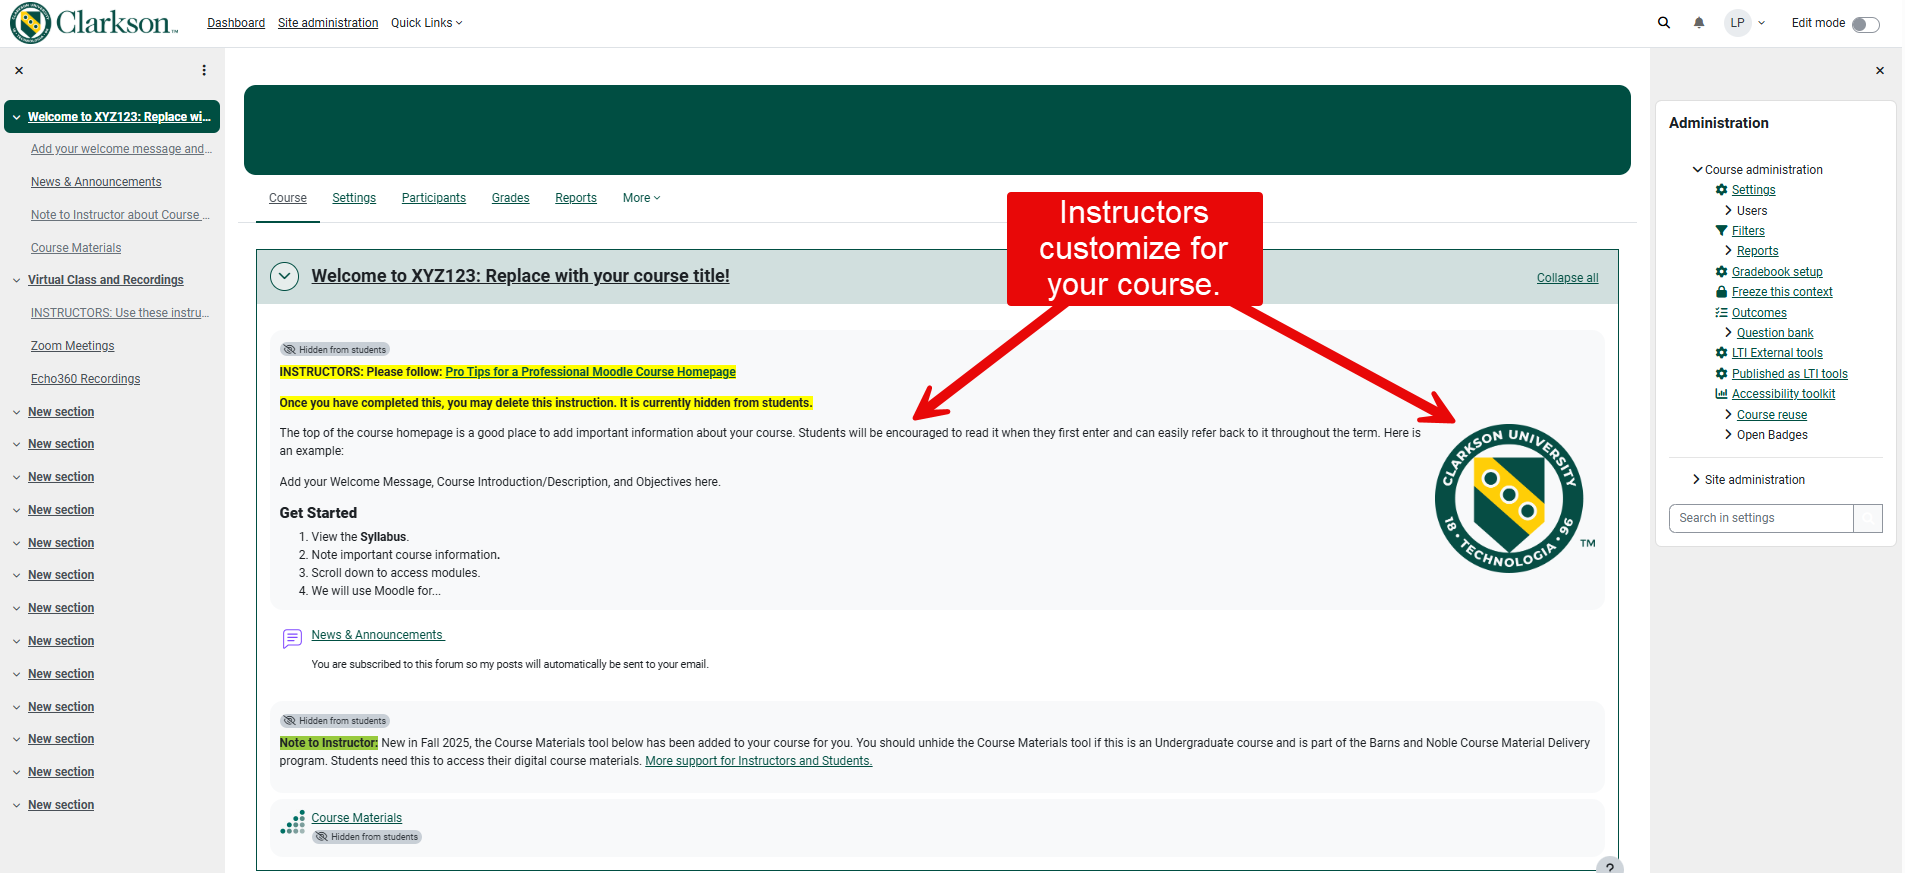Open the search magnifier icon in the top bar
This screenshot has width=1905, height=873.
[1664, 22]
